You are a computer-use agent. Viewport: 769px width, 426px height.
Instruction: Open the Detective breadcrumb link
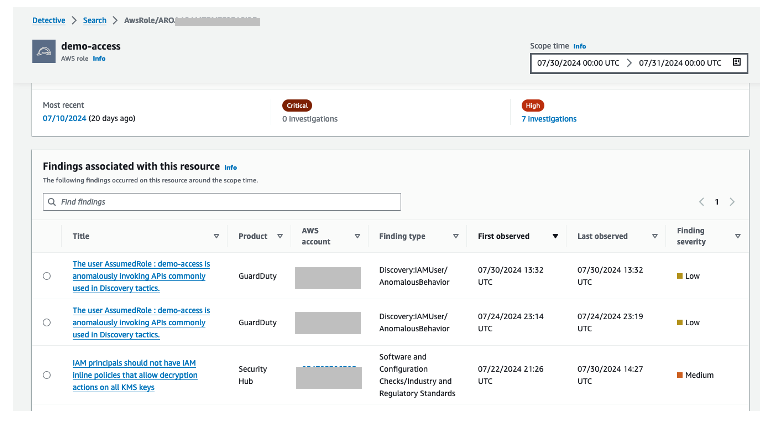pyautogui.click(x=49, y=20)
